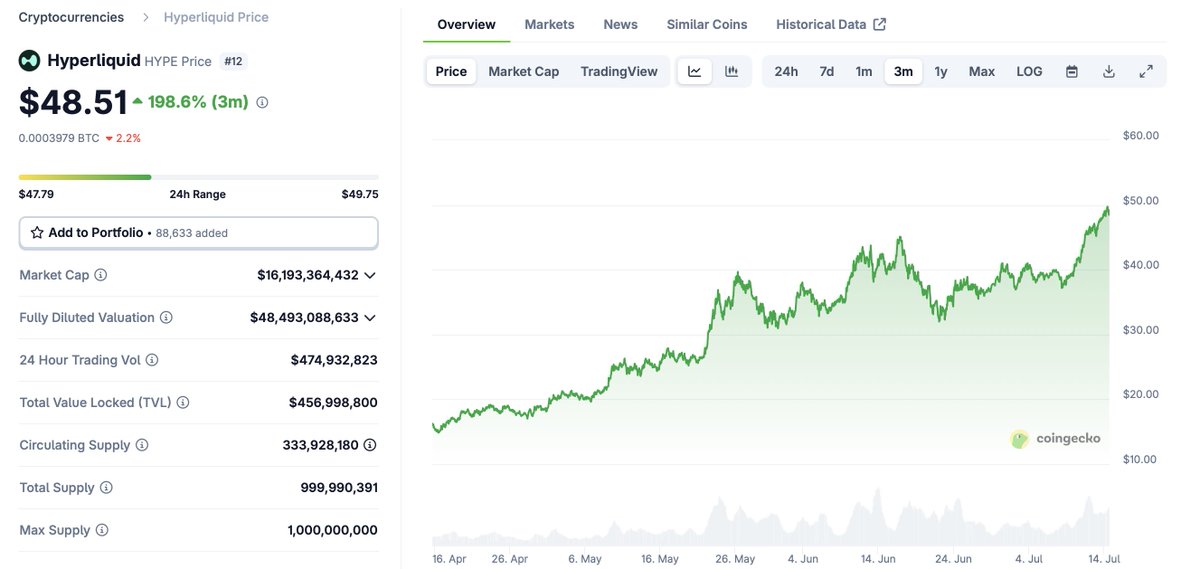Switch chart to Market Cap mode
The width and height of the screenshot is (1200, 569).
pyautogui.click(x=524, y=71)
